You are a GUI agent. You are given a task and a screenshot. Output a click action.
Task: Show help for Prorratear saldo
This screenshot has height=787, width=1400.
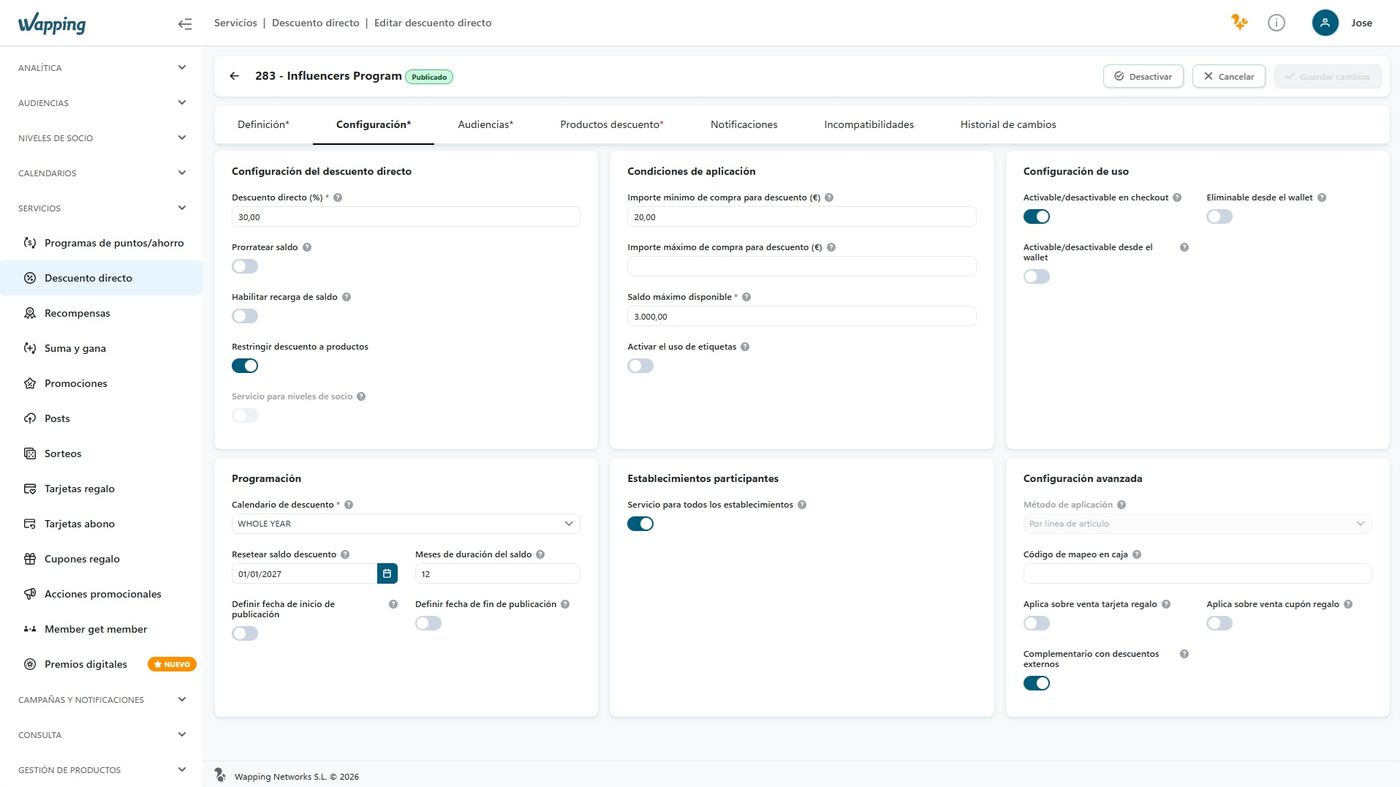(307, 247)
